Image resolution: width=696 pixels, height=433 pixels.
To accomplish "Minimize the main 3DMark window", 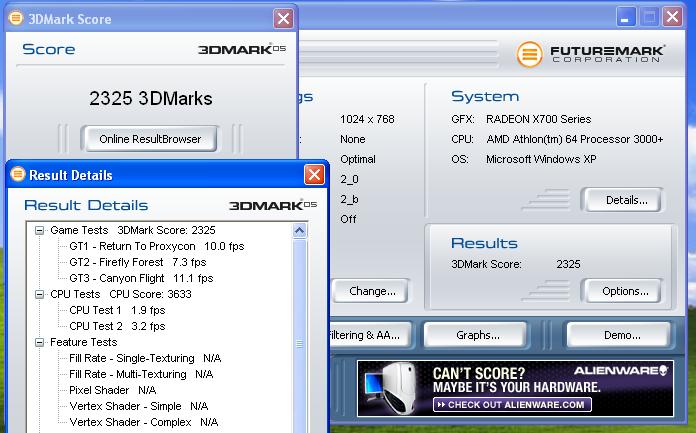I will pyautogui.click(x=625, y=17).
